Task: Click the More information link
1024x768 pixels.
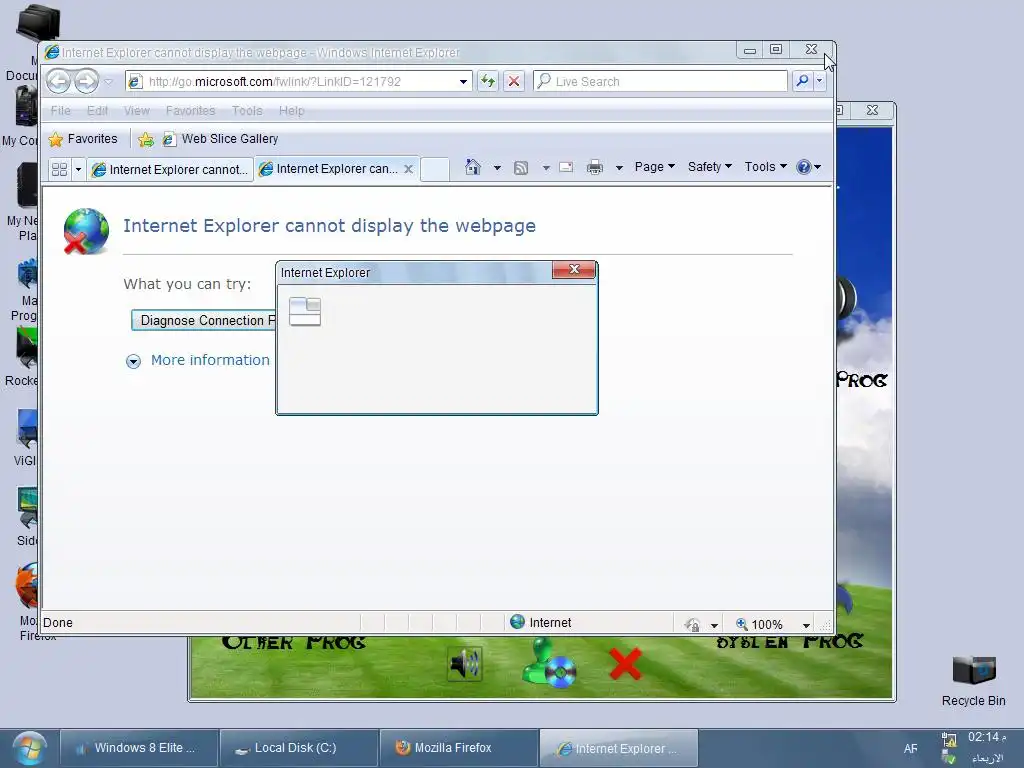Action: pyautogui.click(x=210, y=360)
